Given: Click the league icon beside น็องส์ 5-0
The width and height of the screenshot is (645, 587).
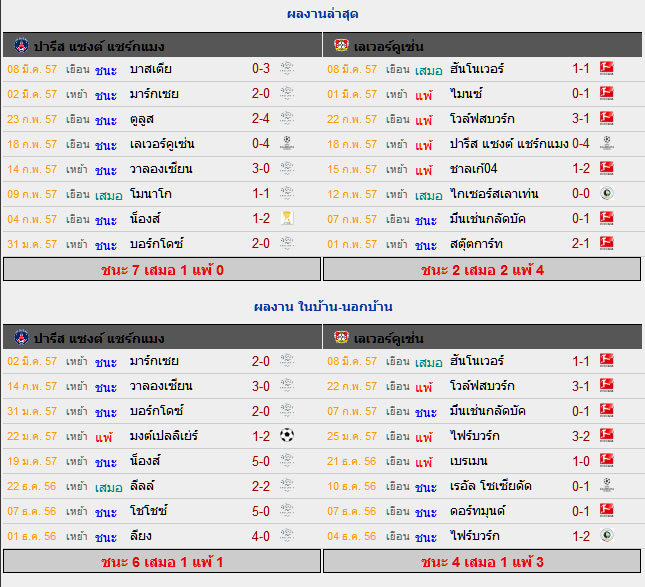Looking at the screenshot, I should pyautogui.click(x=287, y=460).
